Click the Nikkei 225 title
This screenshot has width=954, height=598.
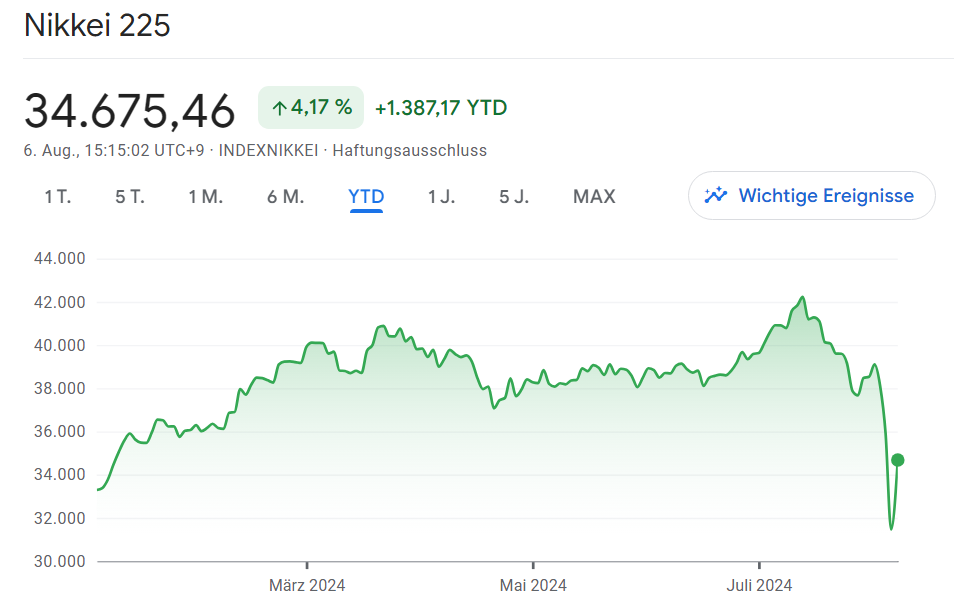pyautogui.click(x=97, y=26)
